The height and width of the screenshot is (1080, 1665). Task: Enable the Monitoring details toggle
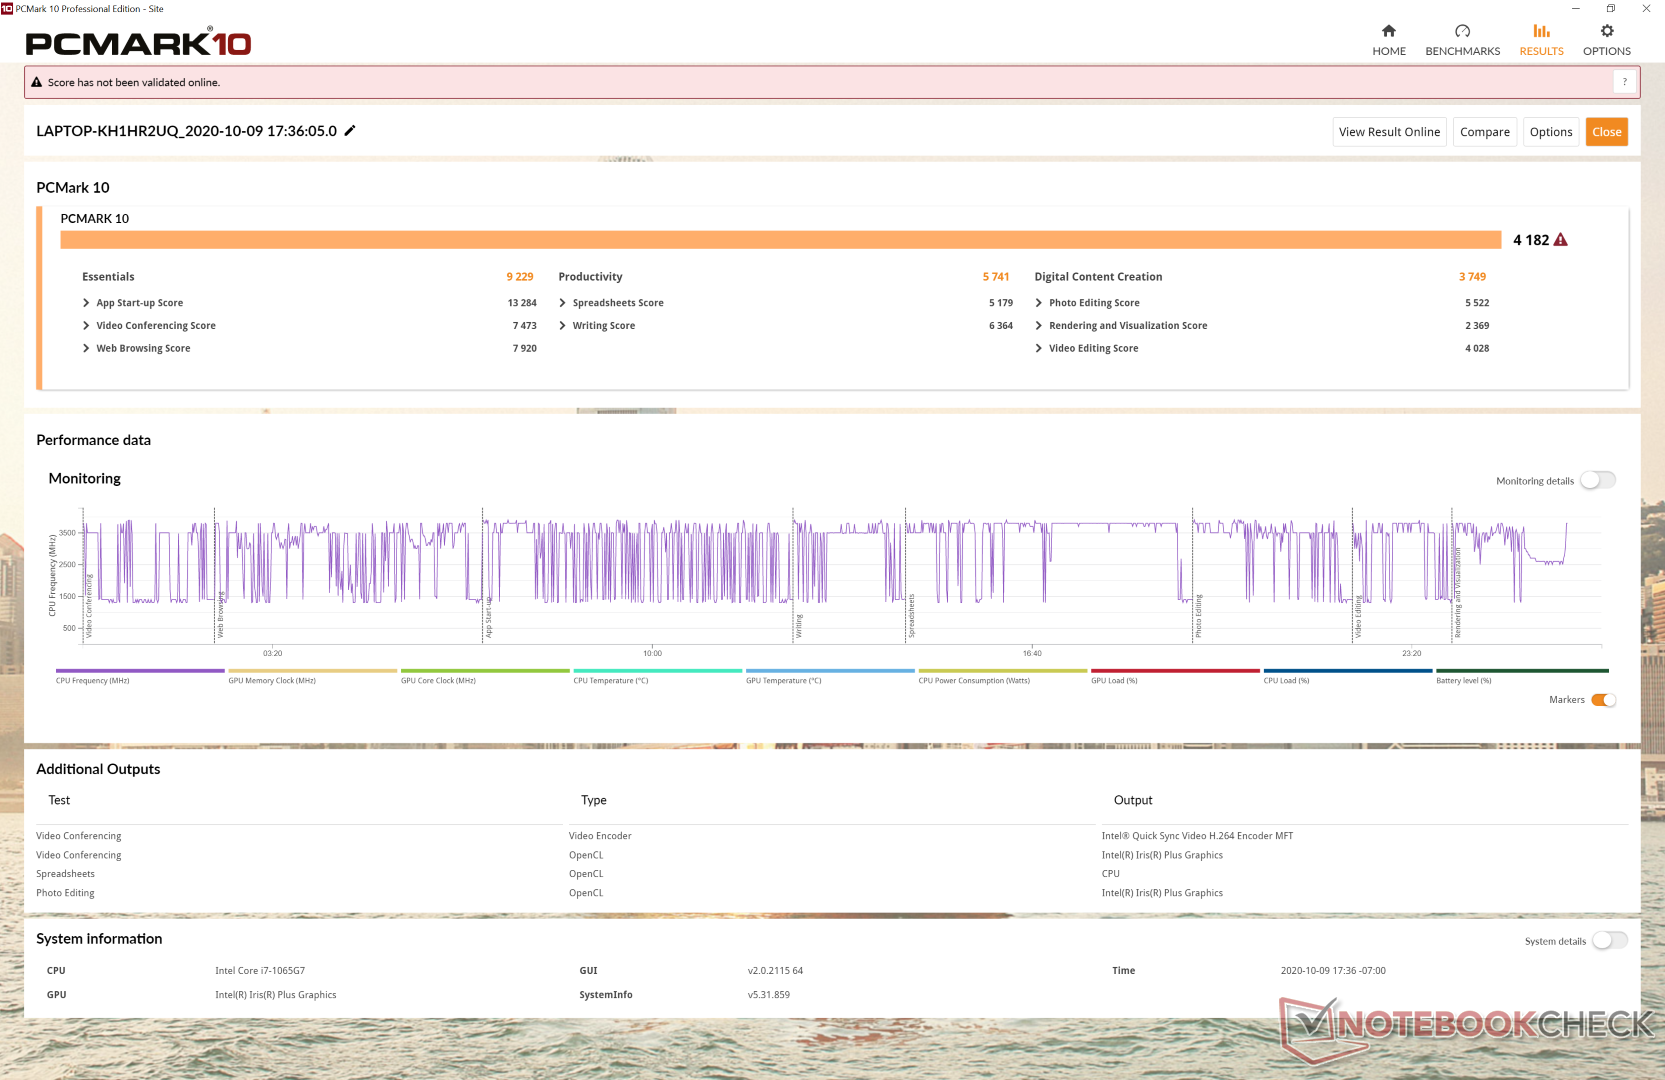pos(1597,481)
